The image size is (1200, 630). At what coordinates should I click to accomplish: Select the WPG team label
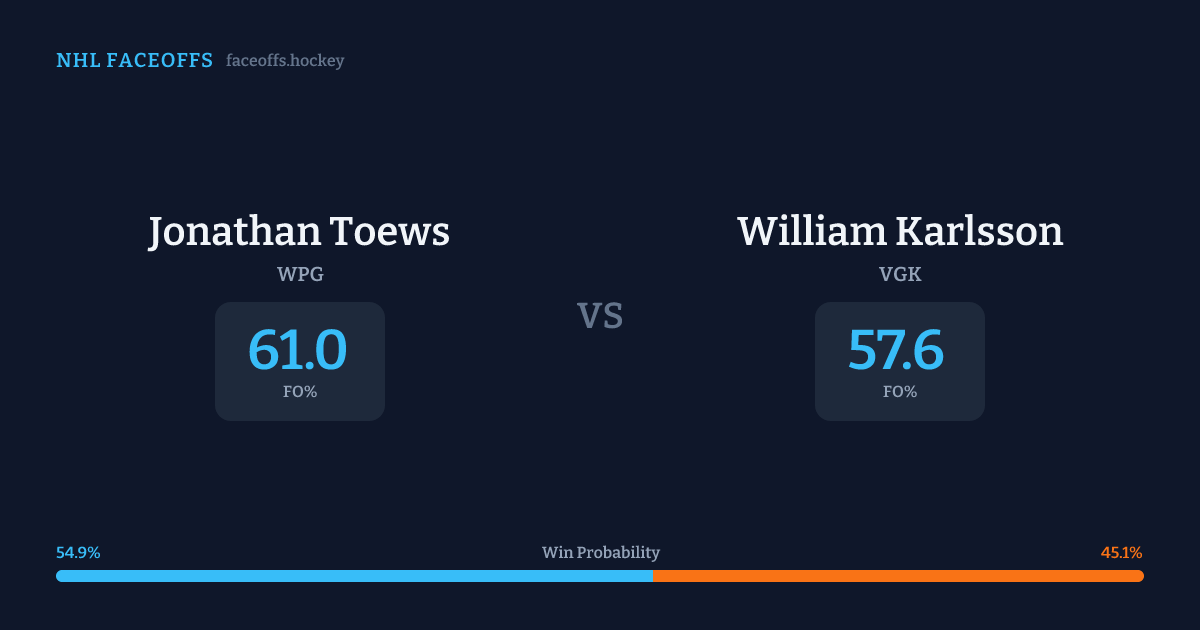pos(300,275)
